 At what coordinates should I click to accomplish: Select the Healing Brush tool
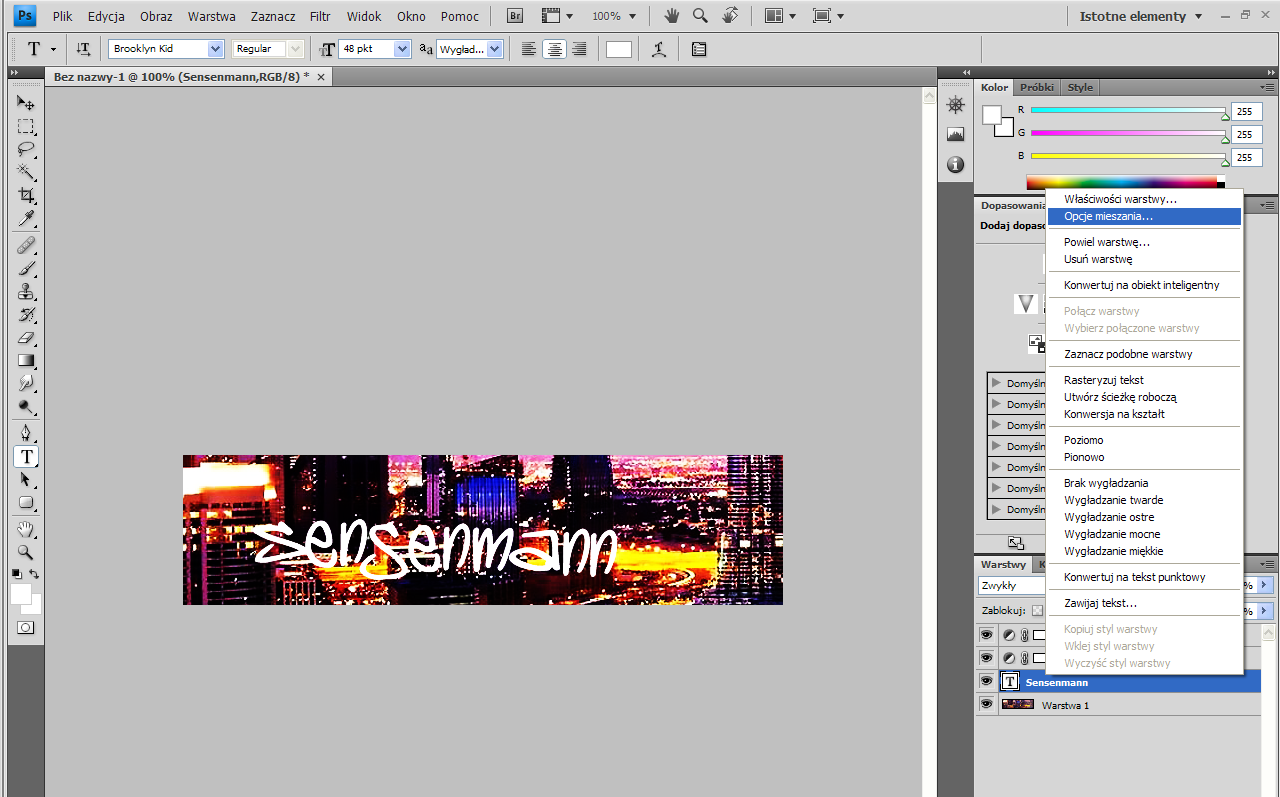coord(26,246)
